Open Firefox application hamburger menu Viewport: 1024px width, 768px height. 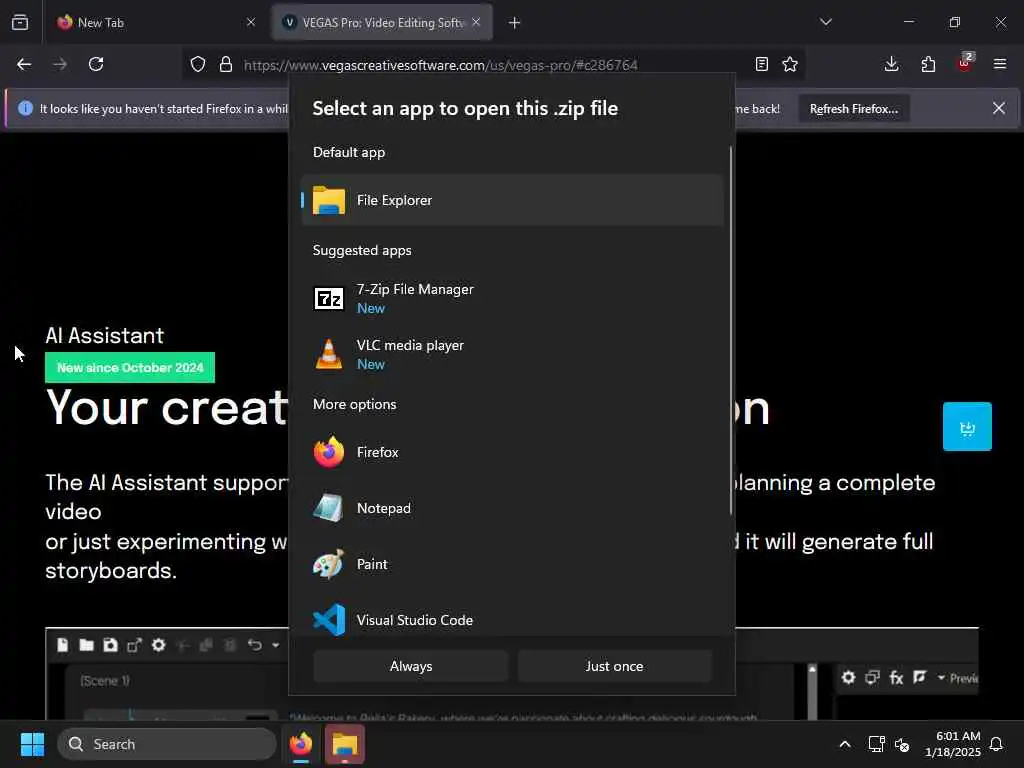(1000, 64)
